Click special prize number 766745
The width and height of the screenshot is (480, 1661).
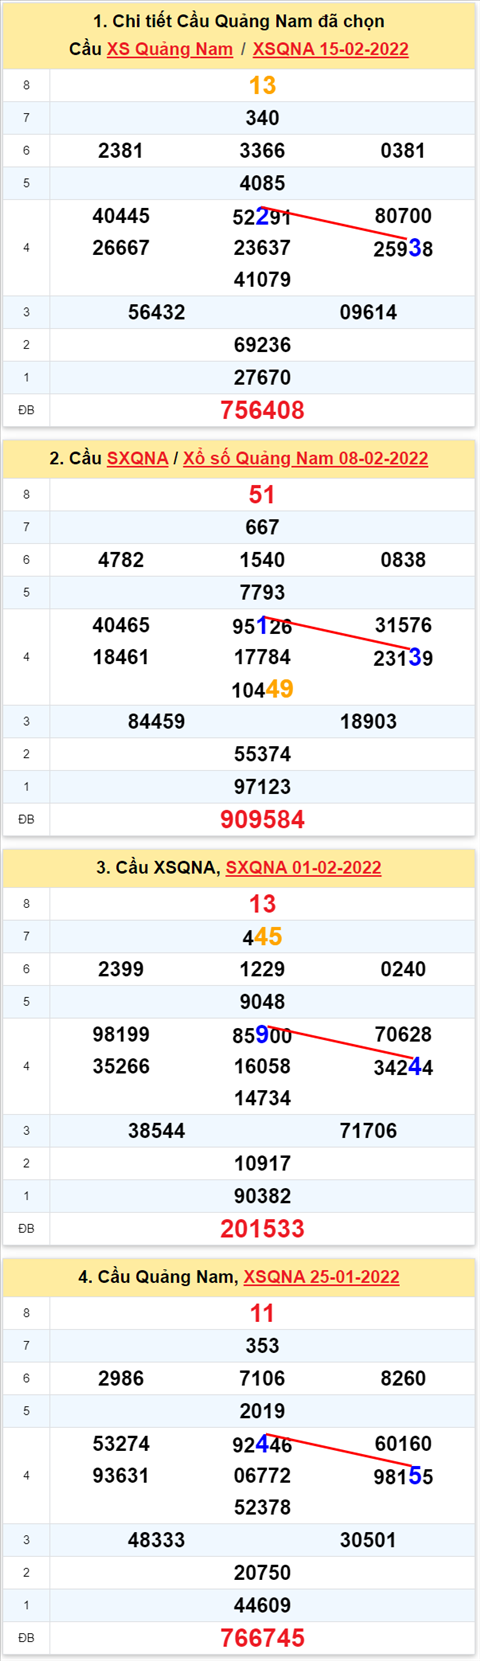(x=262, y=1637)
